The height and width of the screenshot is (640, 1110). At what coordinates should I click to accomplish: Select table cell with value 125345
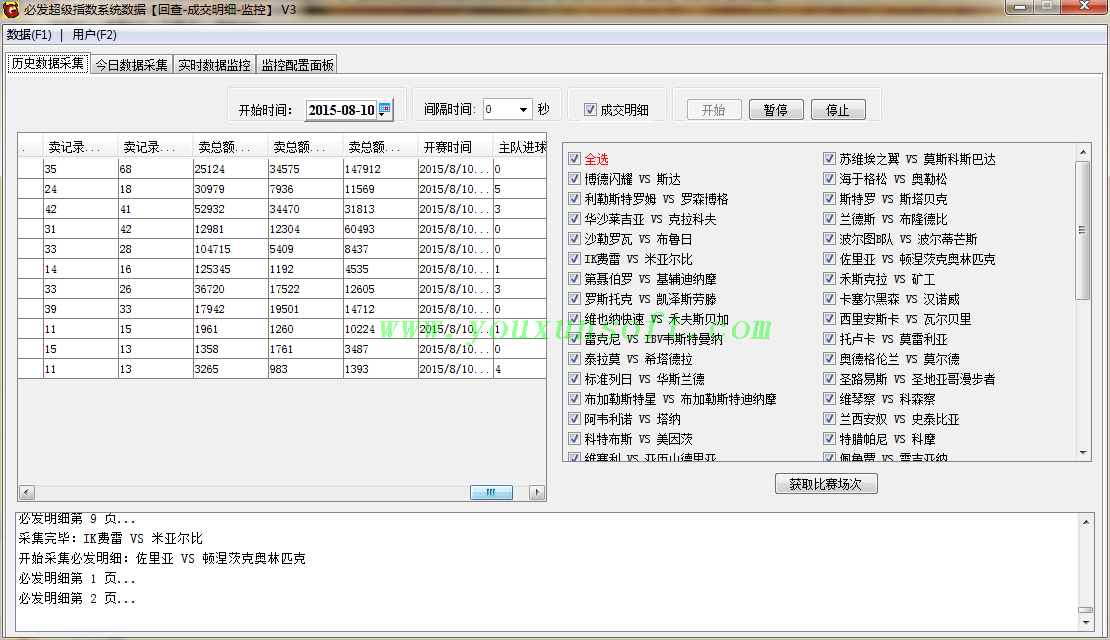[x=230, y=269]
